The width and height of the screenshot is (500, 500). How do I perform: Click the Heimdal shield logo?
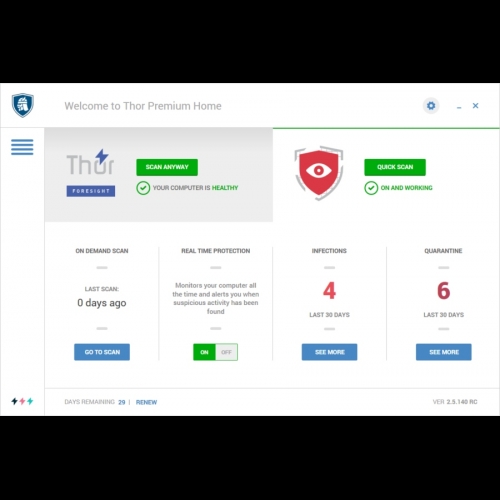[23, 105]
